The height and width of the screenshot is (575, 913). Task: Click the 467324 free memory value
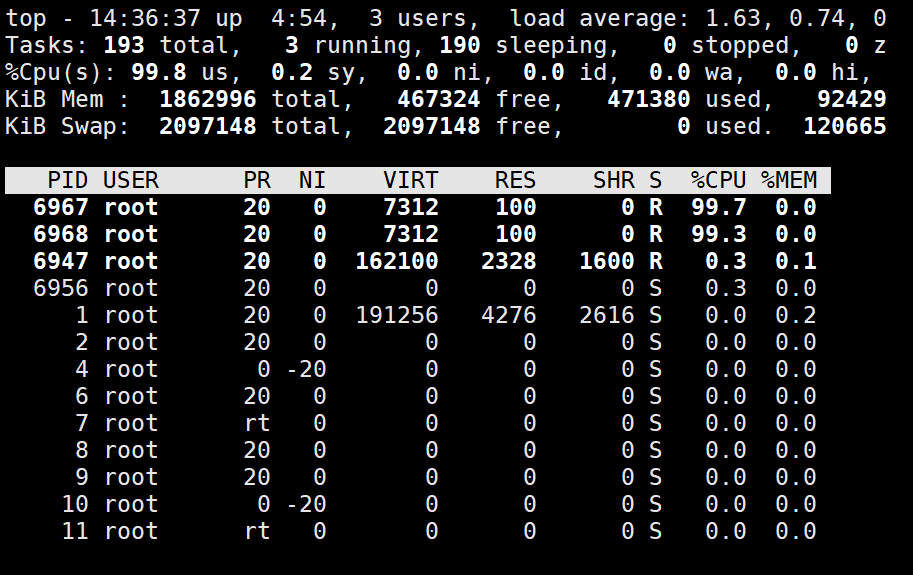[x=438, y=100]
